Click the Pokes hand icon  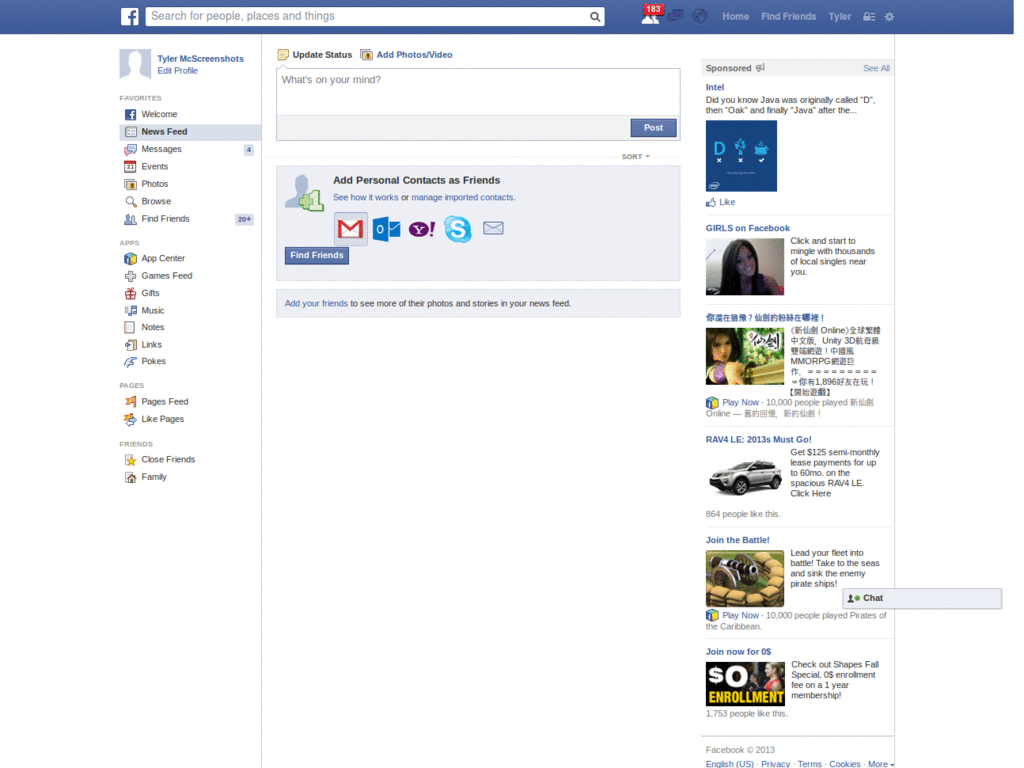pos(131,362)
